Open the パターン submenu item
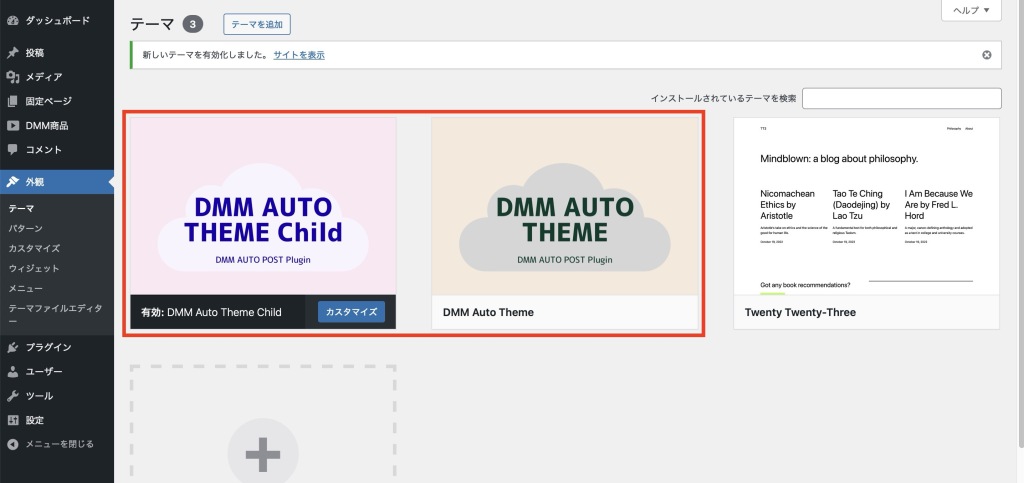 (25, 228)
